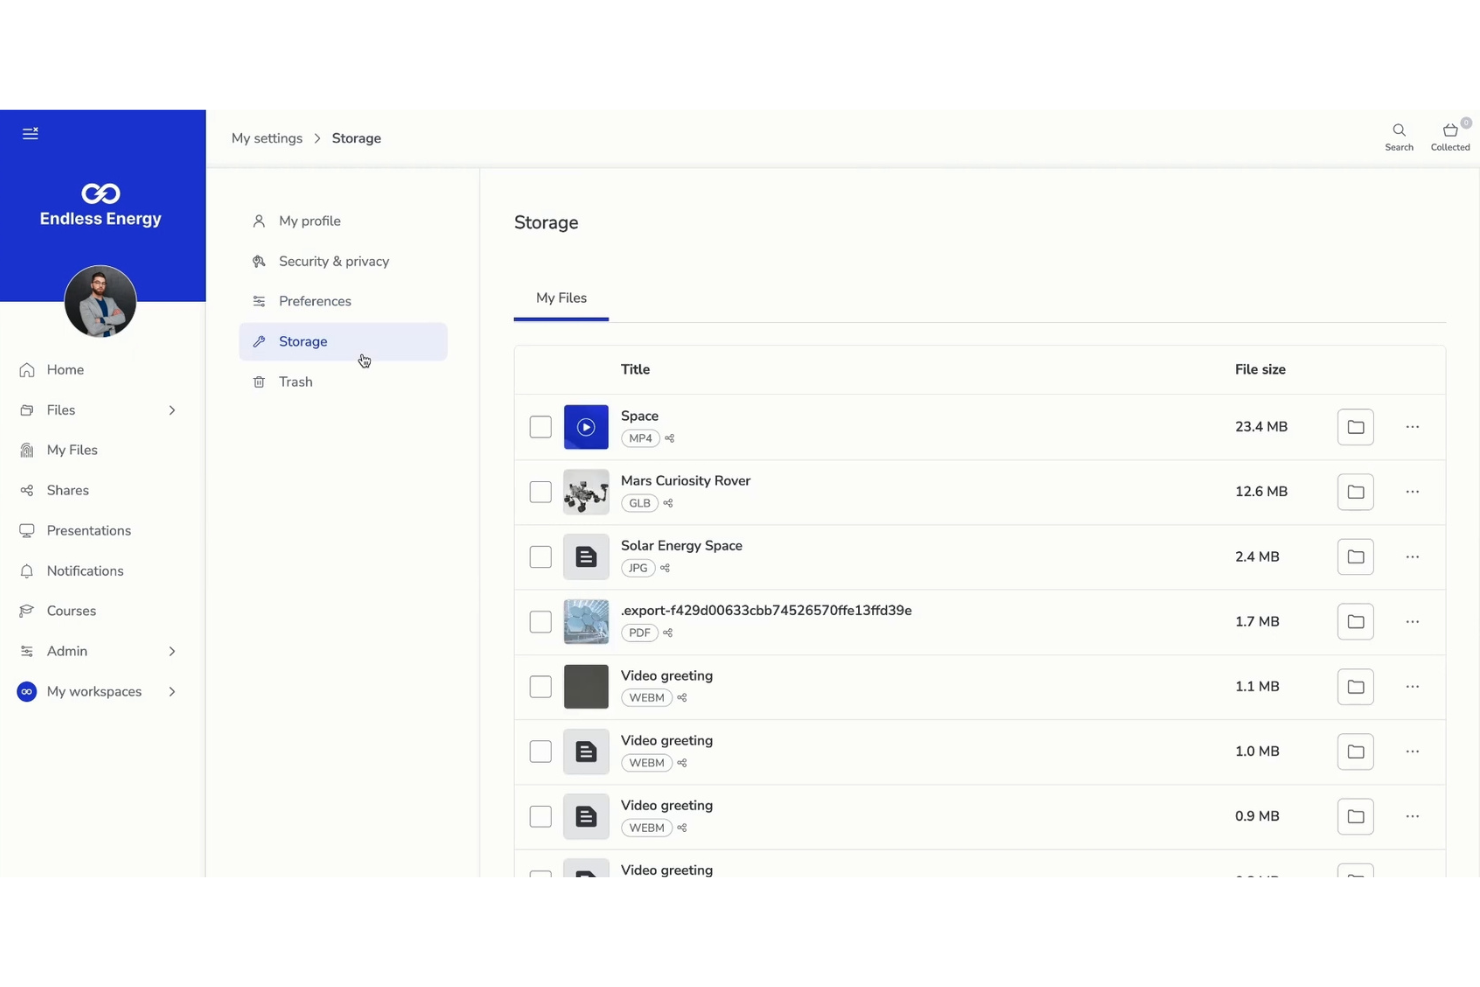This screenshot has width=1480, height=987.
Task: Open Notifications in the sidebar
Action: (84, 570)
